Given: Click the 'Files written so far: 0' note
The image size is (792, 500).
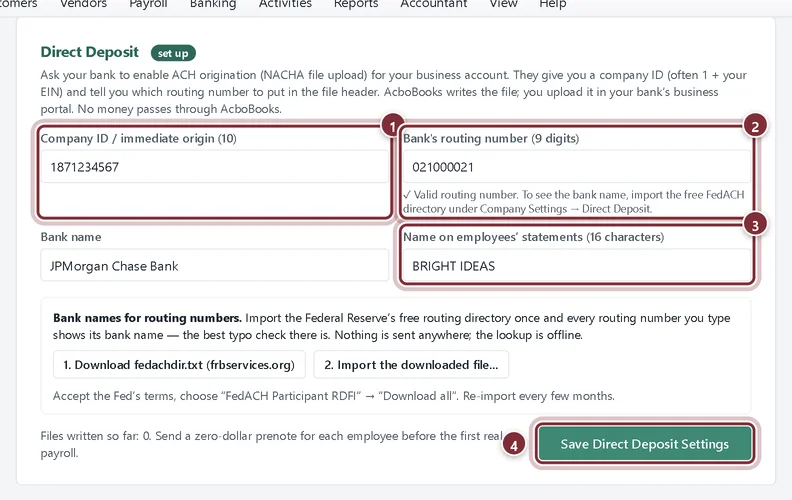Looking at the screenshot, I should [272, 444].
